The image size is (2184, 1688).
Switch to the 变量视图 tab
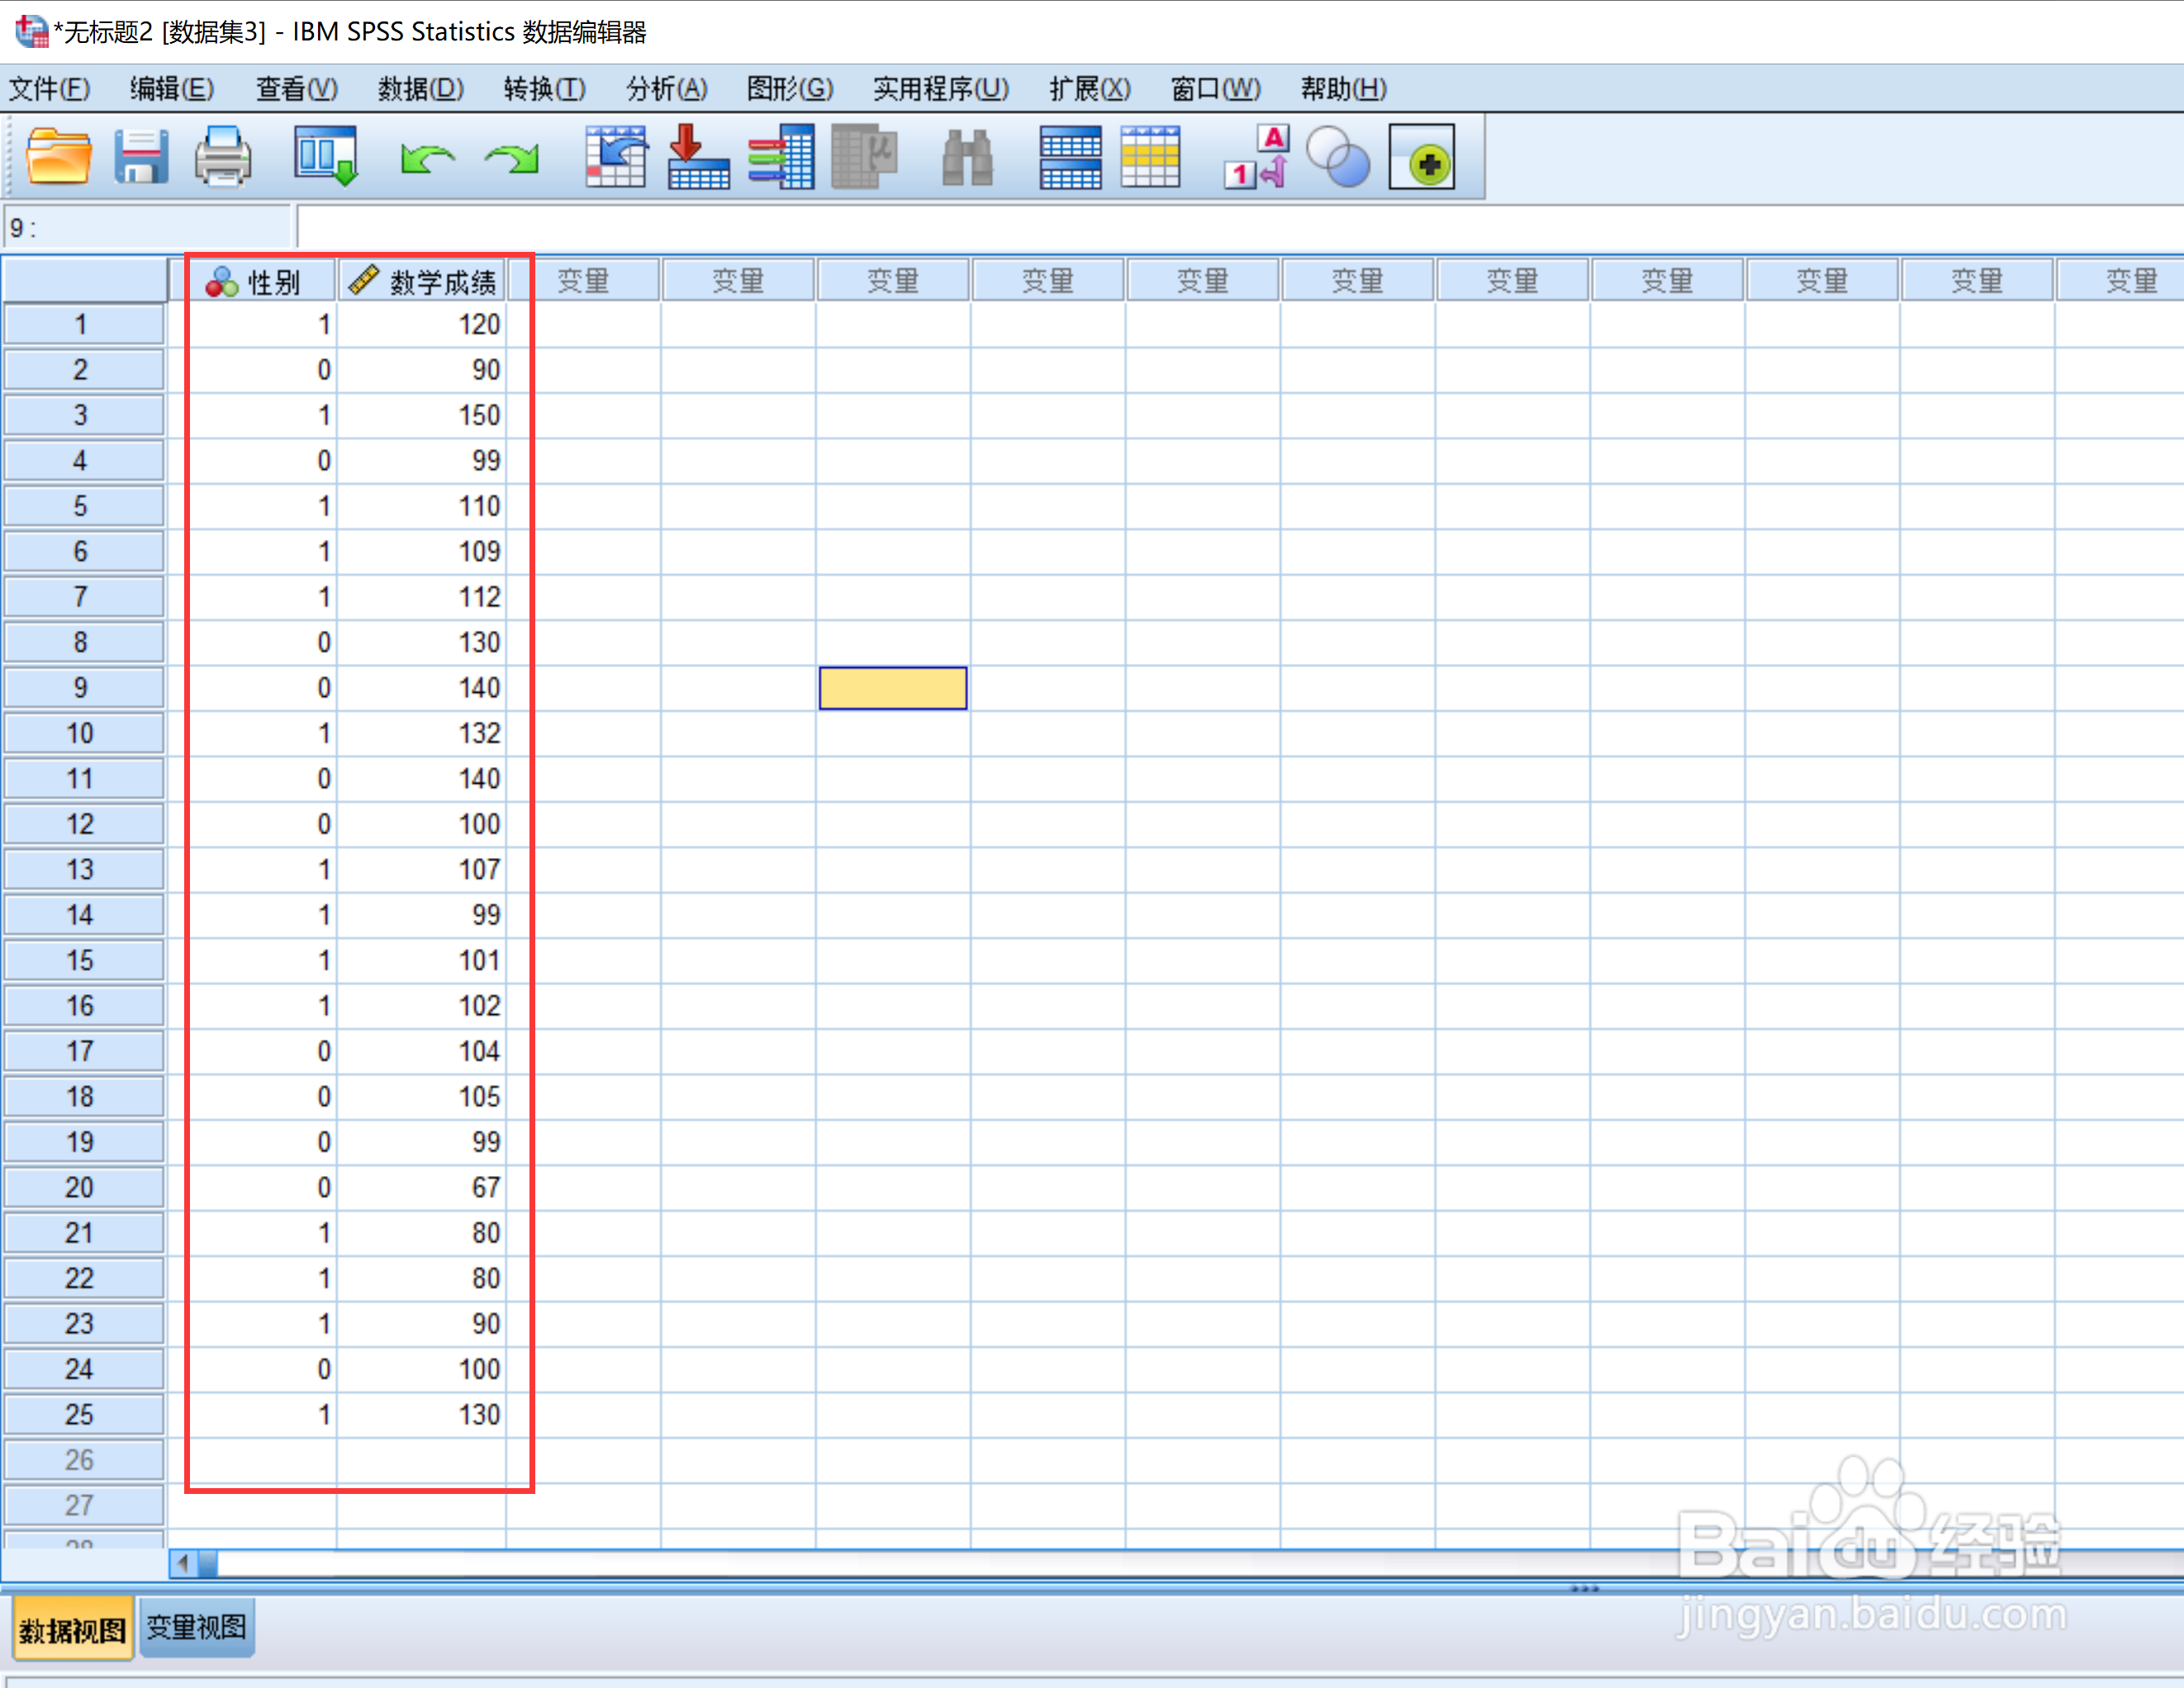pyautogui.click(x=196, y=1628)
